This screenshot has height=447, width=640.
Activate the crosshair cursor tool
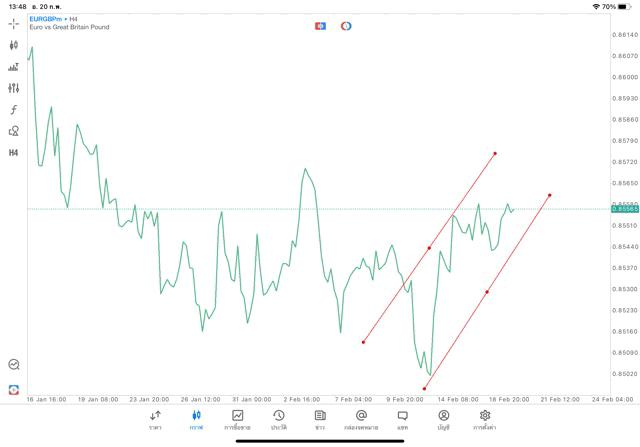pyautogui.click(x=14, y=23)
